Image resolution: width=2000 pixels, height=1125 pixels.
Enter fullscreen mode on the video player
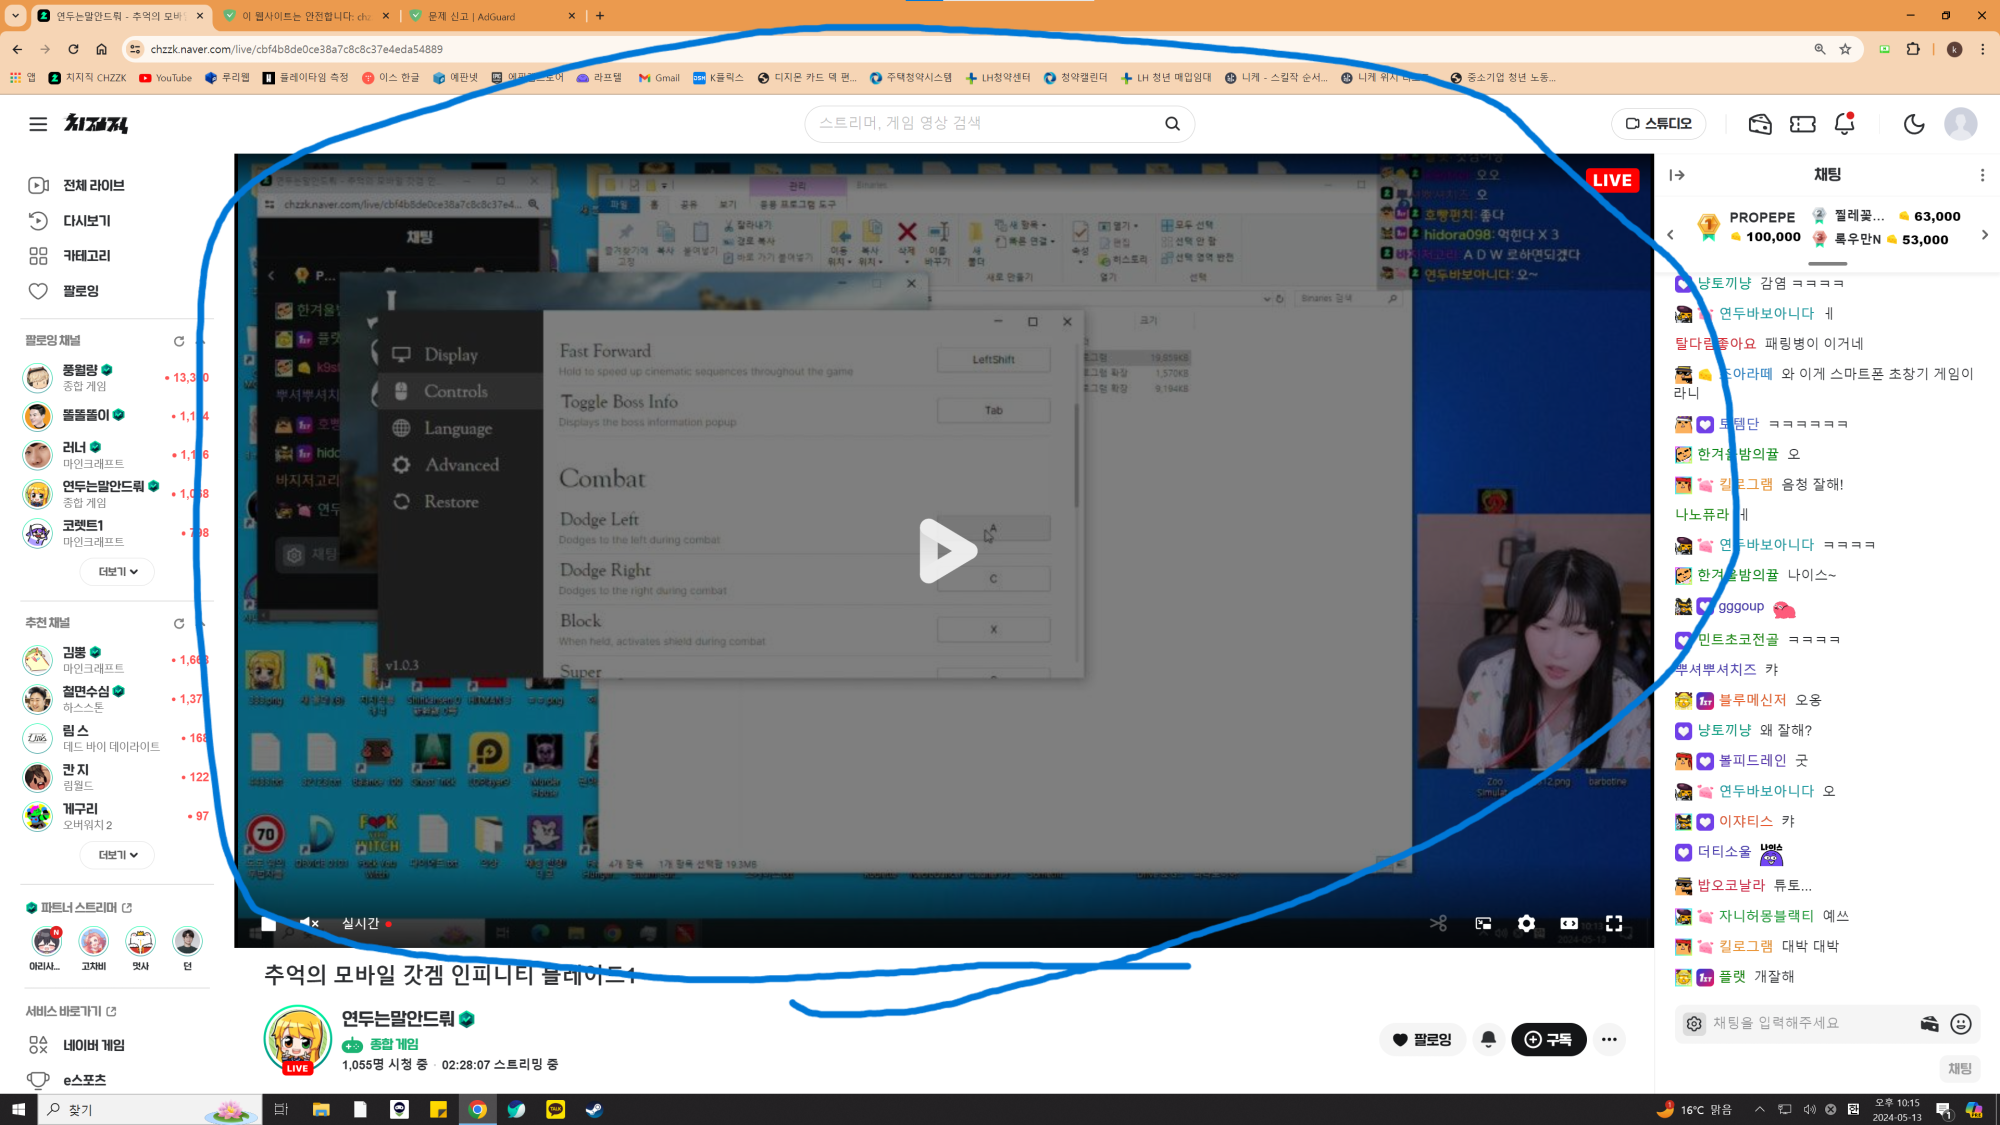click(1614, 923)
